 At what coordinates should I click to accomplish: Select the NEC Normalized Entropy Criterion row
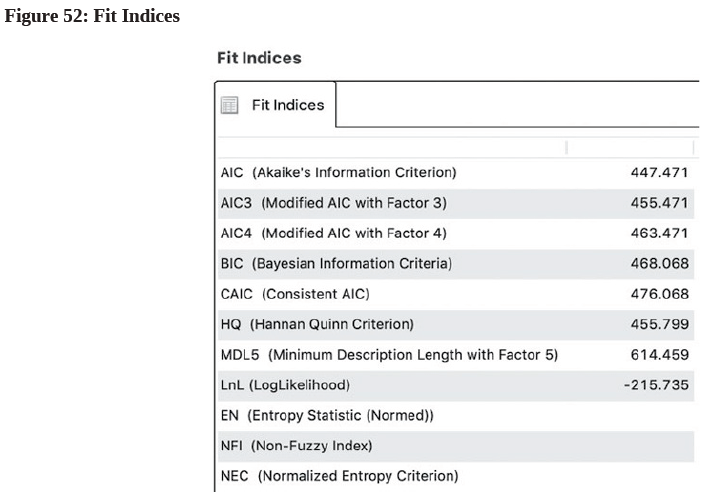(x=456, y=476)
